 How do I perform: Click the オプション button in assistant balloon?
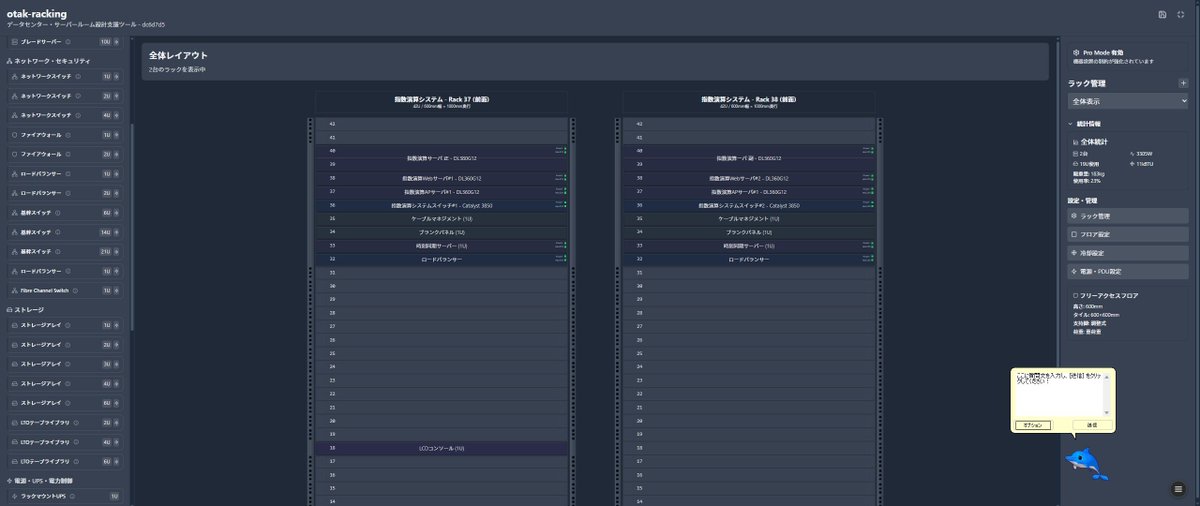[x=1032, y=425]
